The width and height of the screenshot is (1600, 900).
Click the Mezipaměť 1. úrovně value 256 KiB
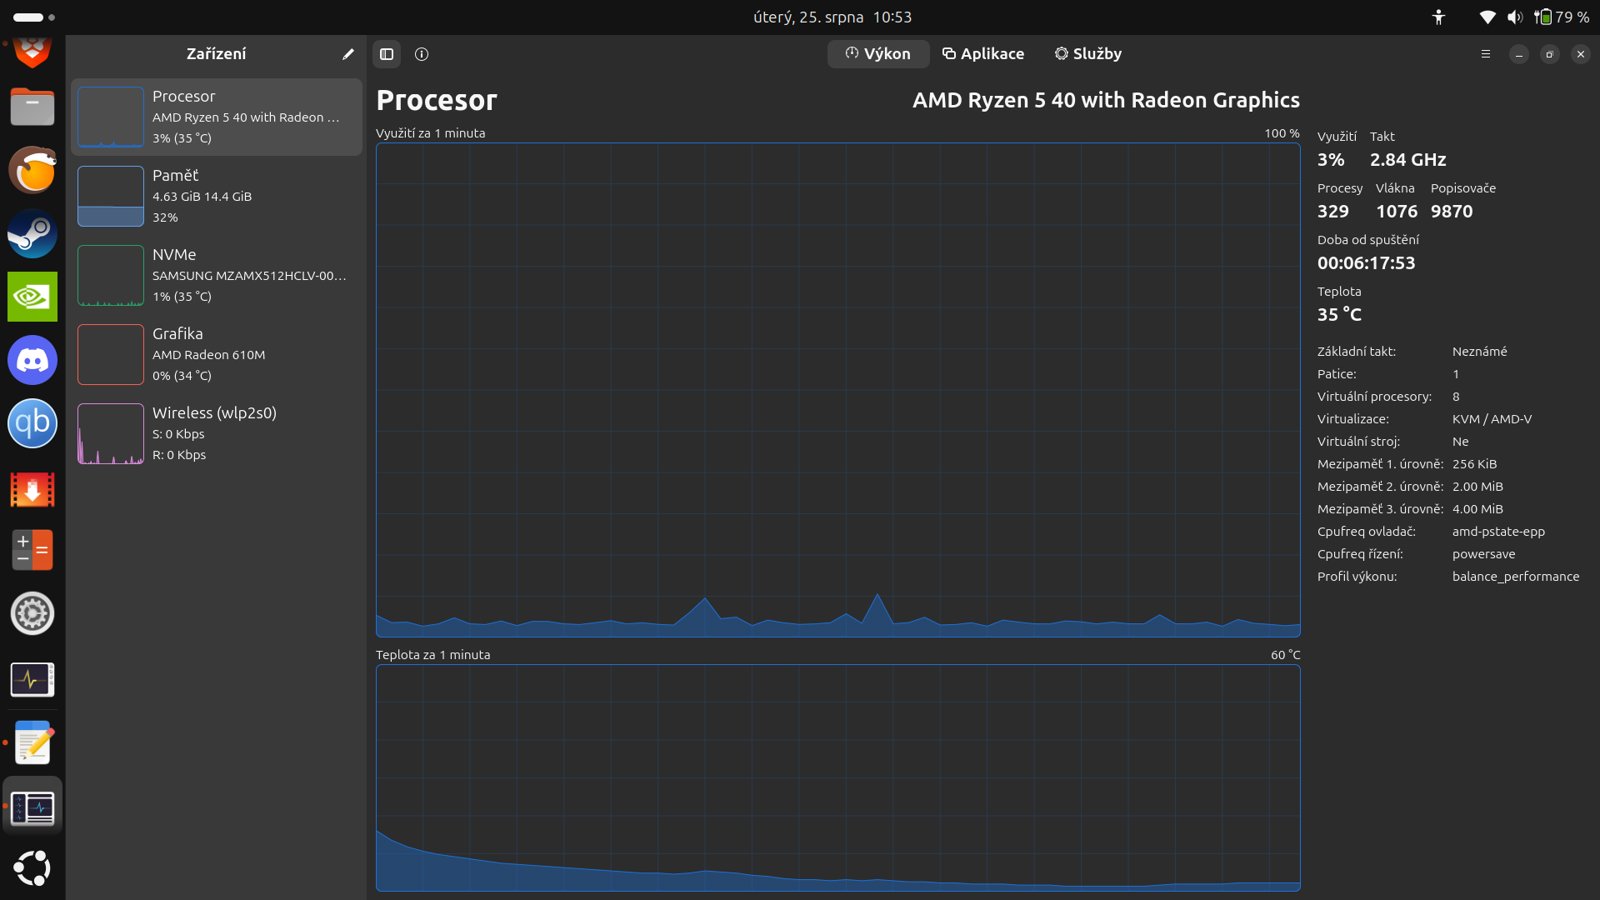point(1475,464)
